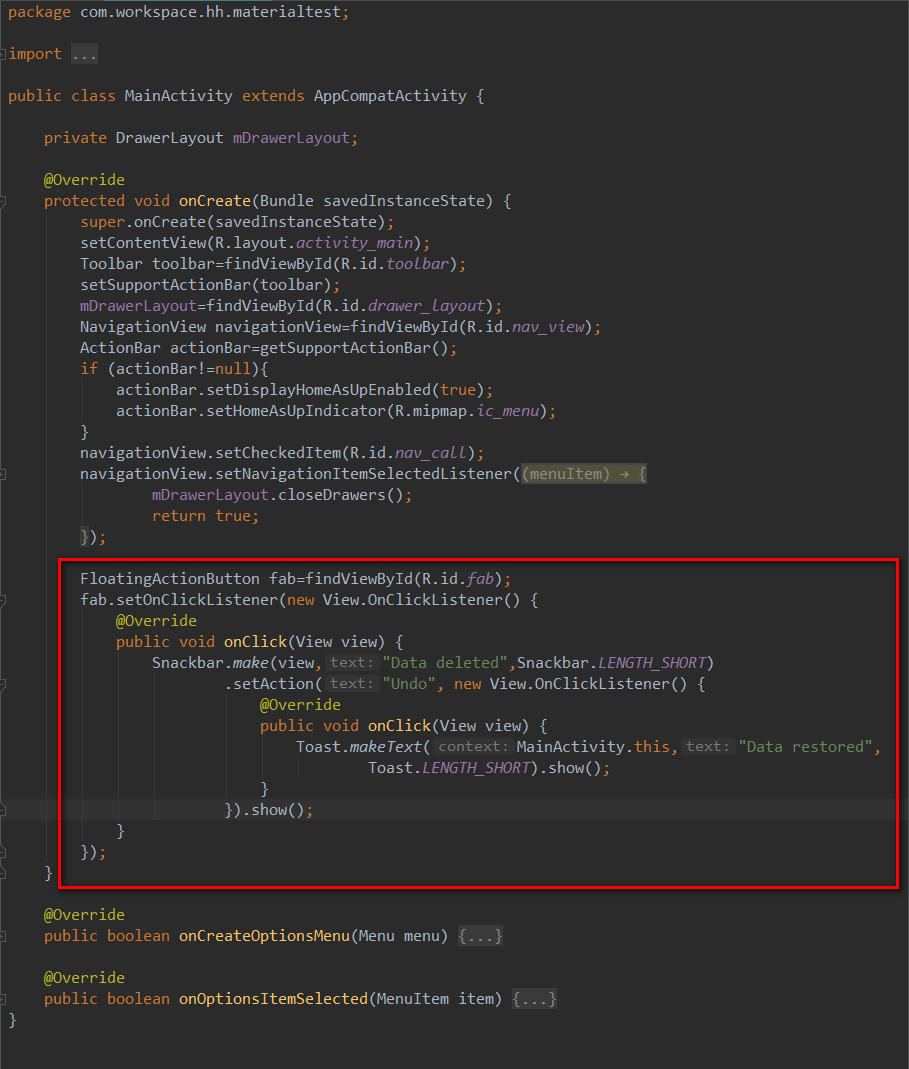Click 'onCreate' in the protected void declaration

[x=215, y=201]
